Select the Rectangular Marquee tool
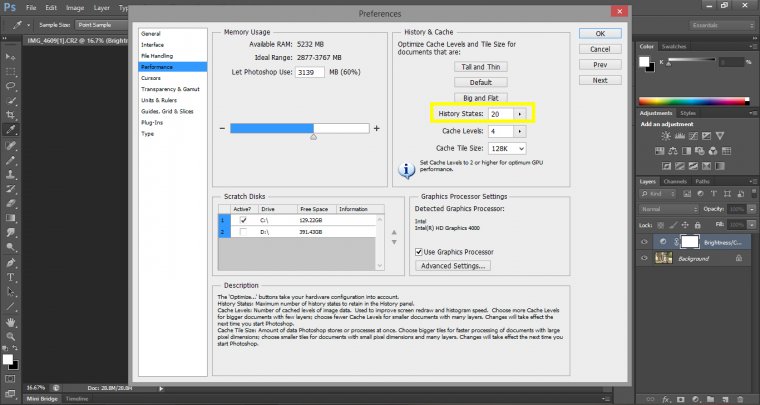 [x=11, y=72]
